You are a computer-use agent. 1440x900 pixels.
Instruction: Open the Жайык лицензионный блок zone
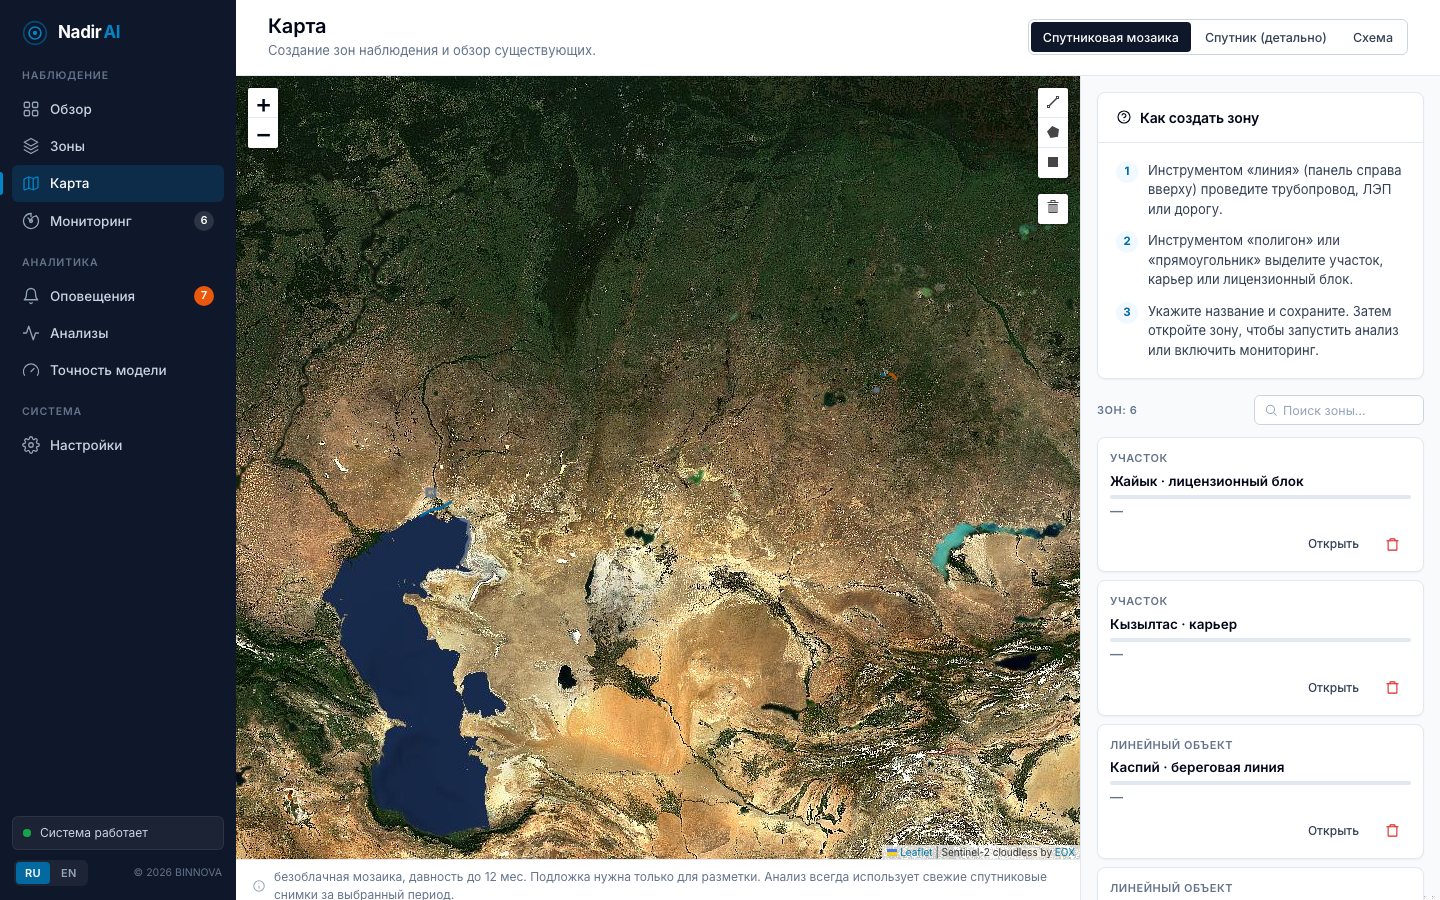tap(1333, 544)
